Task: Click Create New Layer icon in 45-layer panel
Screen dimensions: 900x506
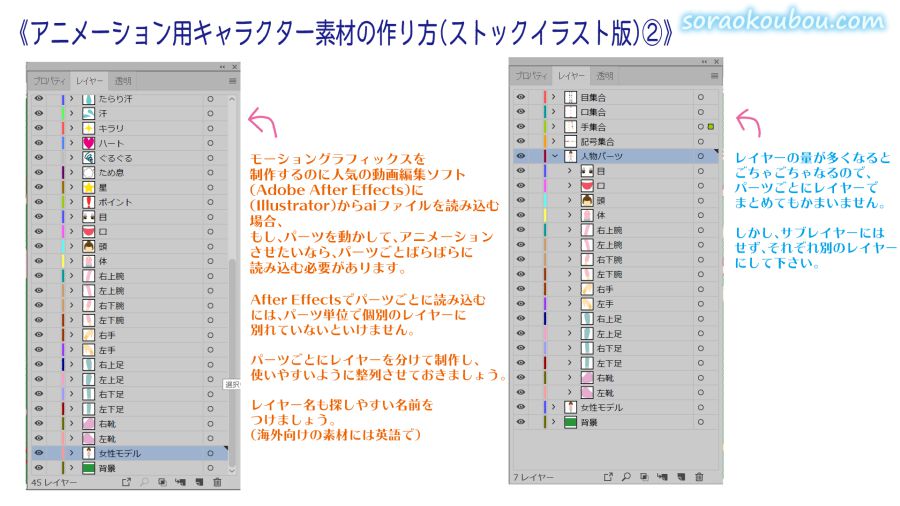Action: [200, 482]
